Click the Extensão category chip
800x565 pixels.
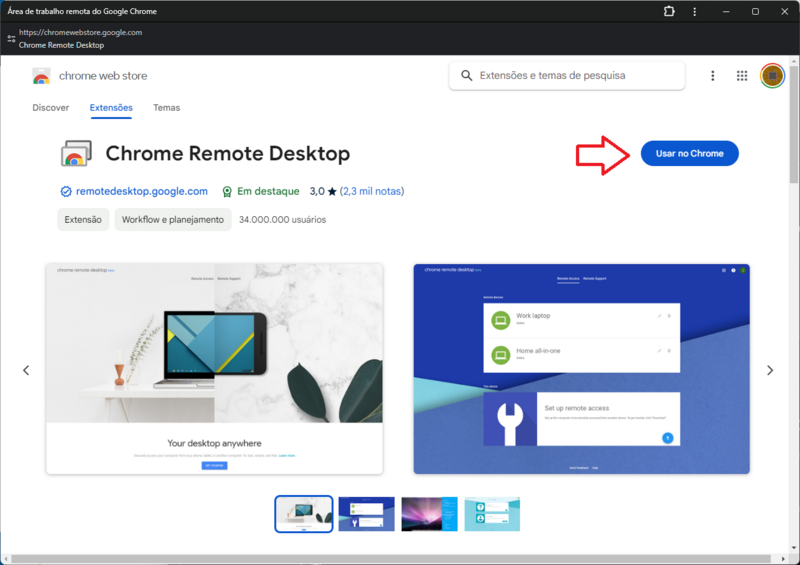[x=83, y=219]
